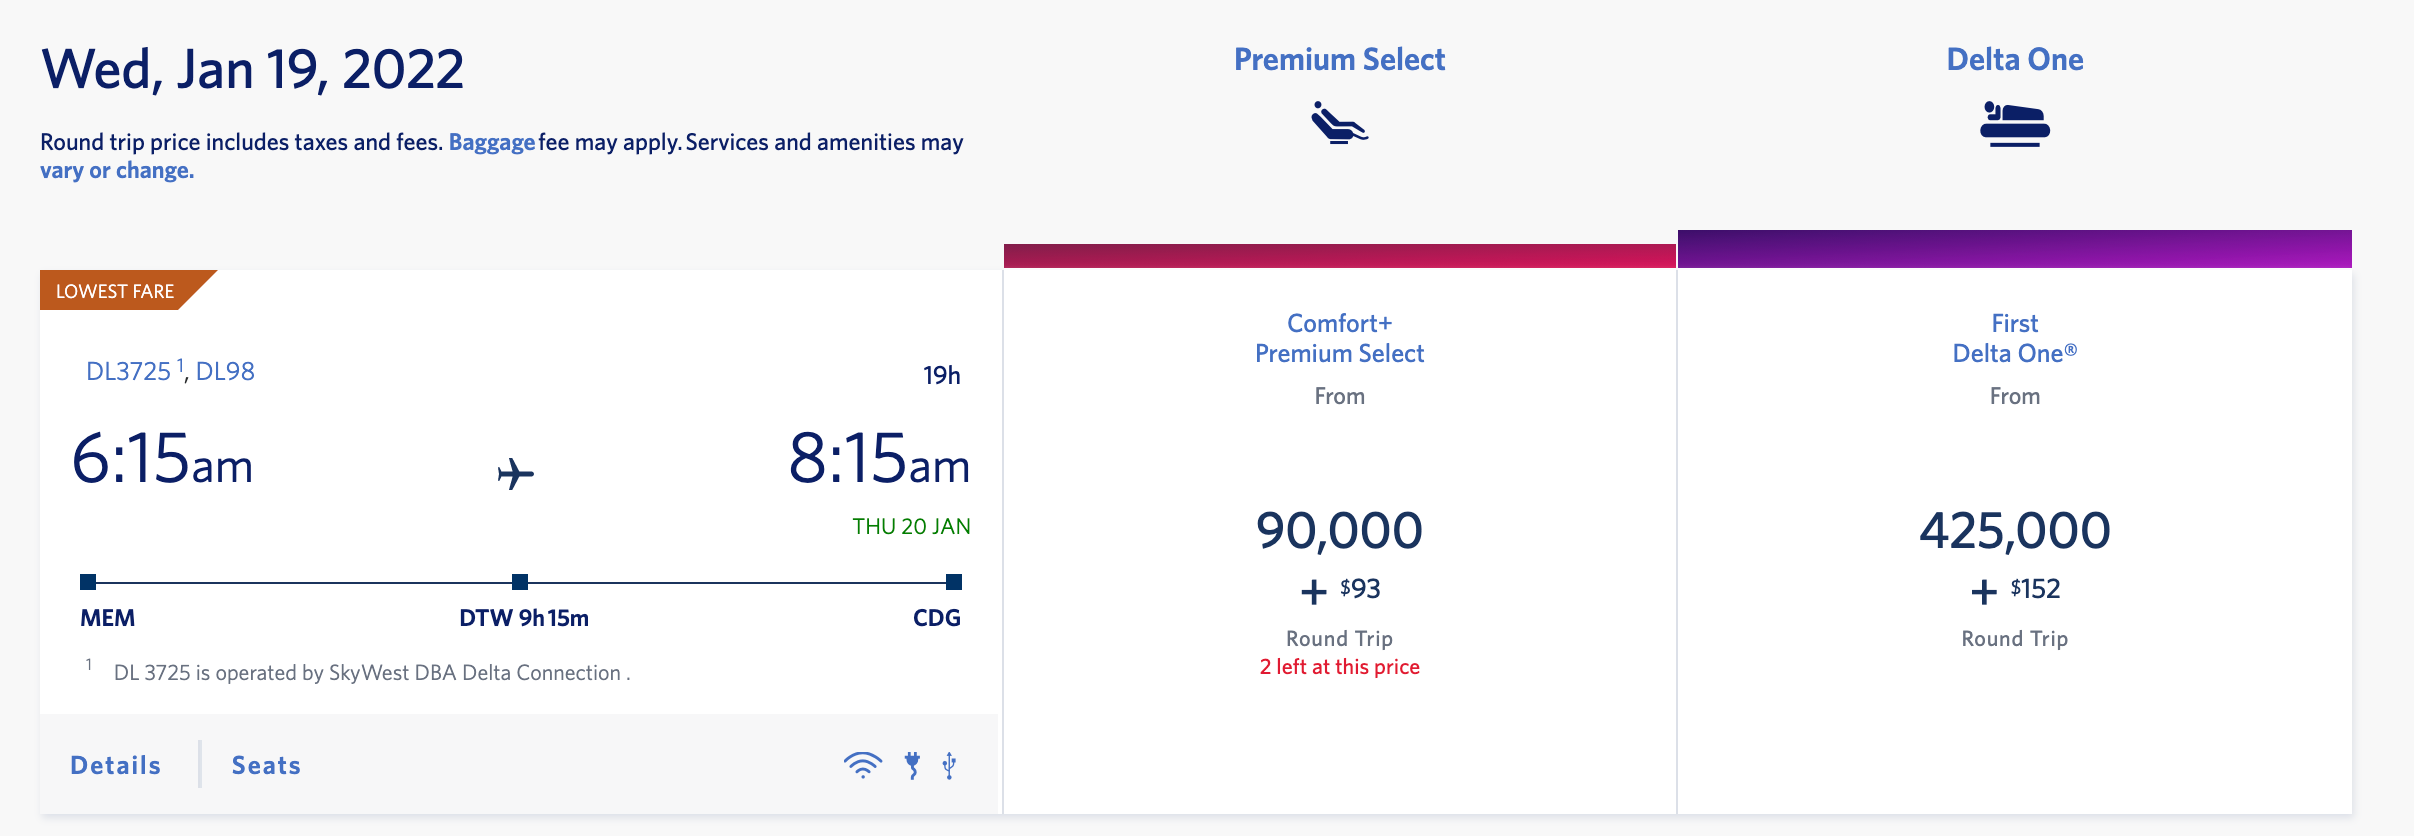The height and width of the screenshot is (836, 2414).
Task: Open flight DL3725 link
Action: 128,371
